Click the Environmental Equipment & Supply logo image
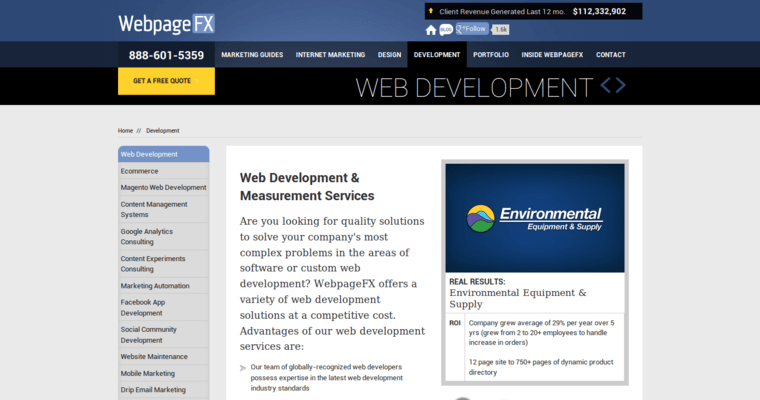The height and width of the screenshot is (400, 760). pos(535,218)
